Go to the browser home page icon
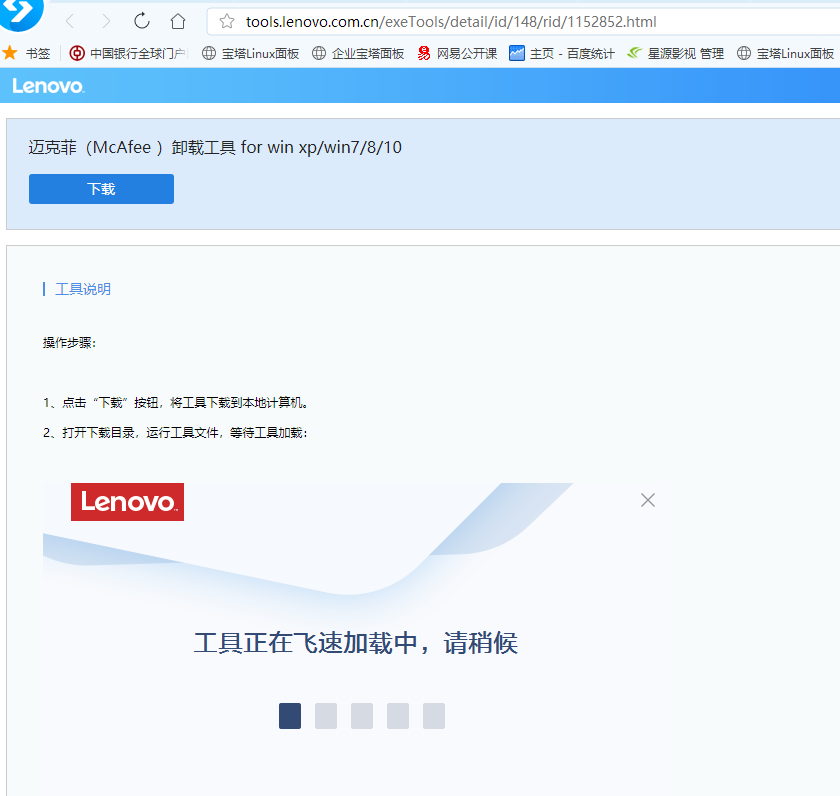The height and width of the screenshot is (796, 840). (x=178, y=21)
